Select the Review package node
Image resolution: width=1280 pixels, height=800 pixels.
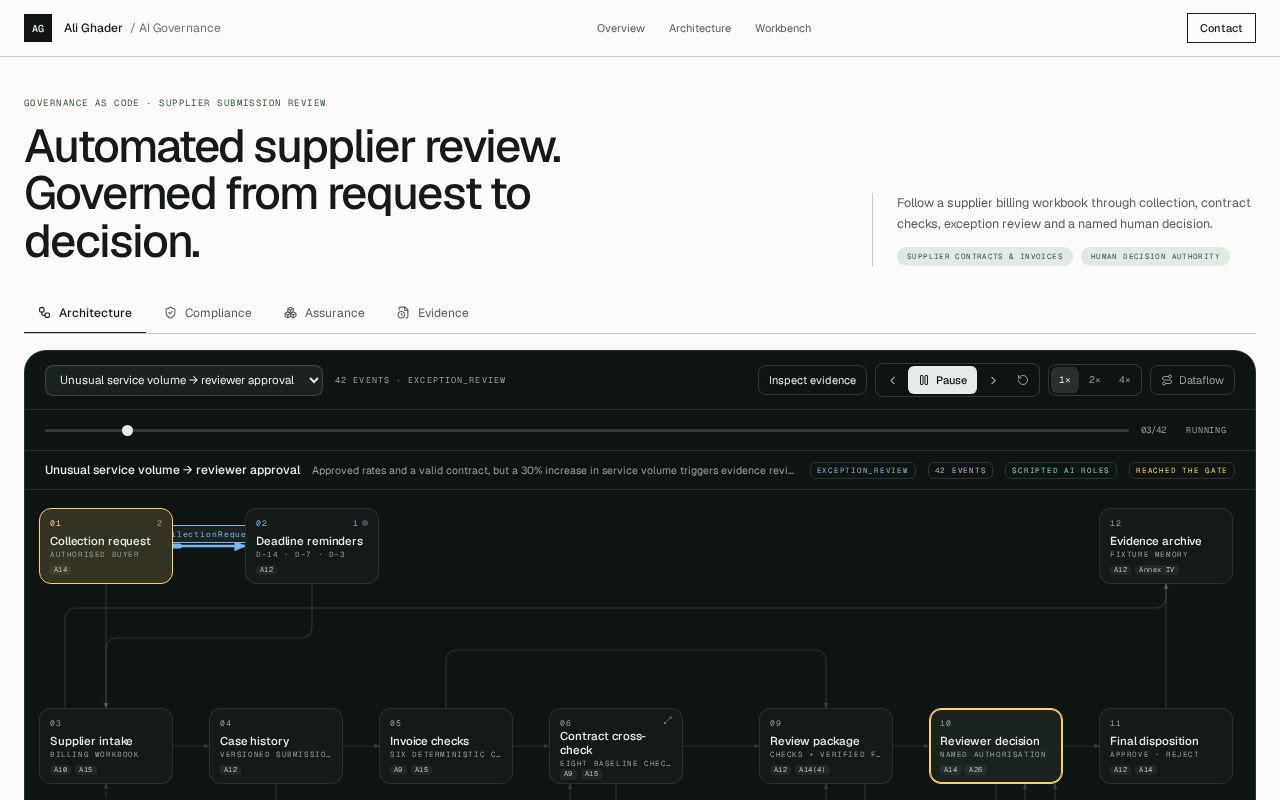click(826, 746)
